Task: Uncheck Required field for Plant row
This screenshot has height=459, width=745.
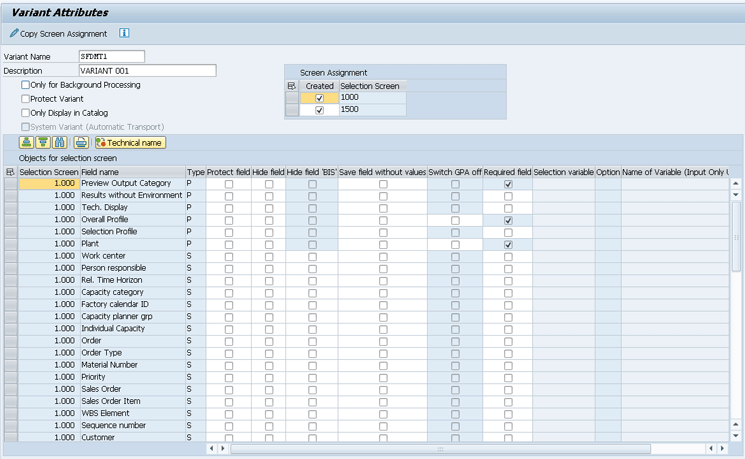Action: coord(508,244)
